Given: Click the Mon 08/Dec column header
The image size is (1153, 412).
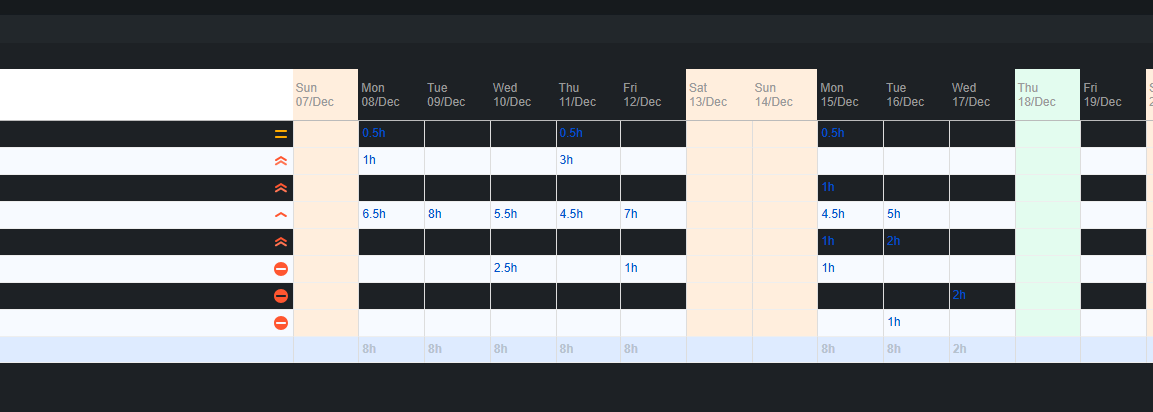Looking at the screenshot, I should tap(391, 95).
